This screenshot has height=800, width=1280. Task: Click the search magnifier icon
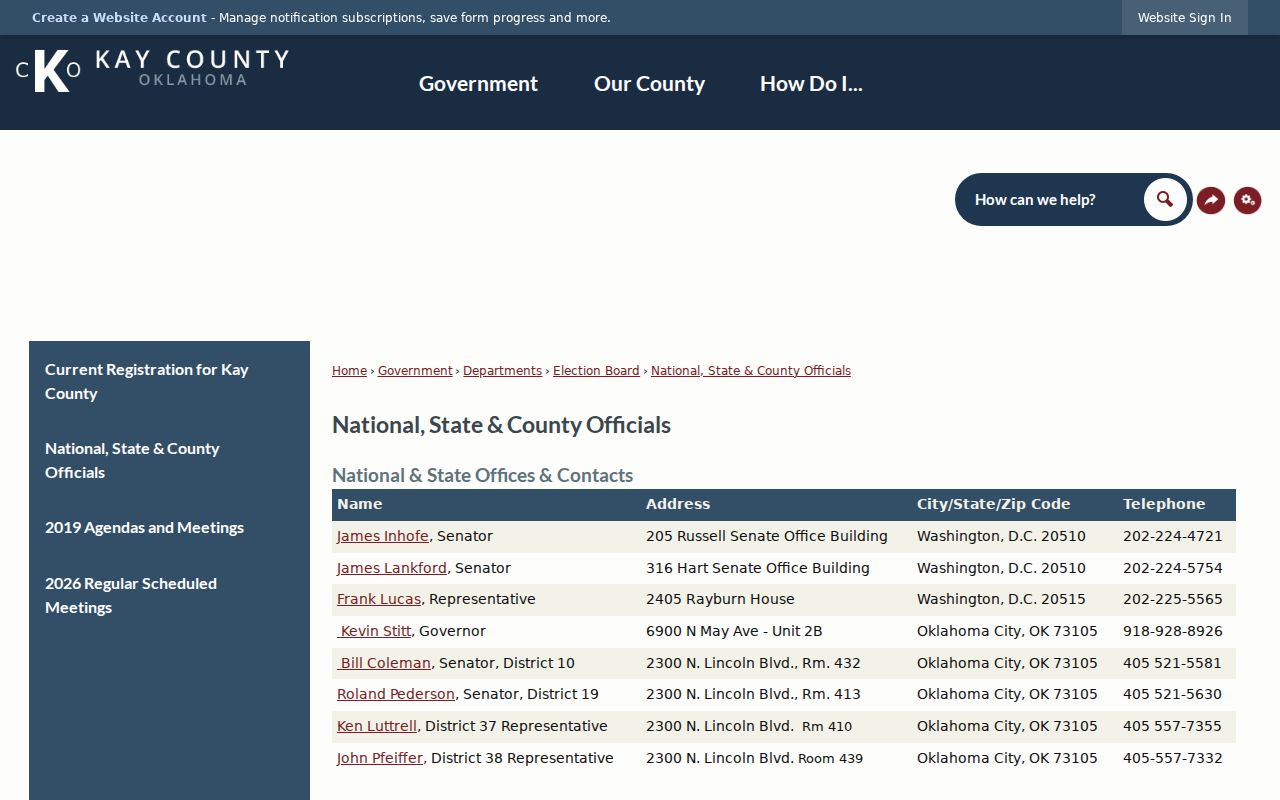coord(1165,199)
